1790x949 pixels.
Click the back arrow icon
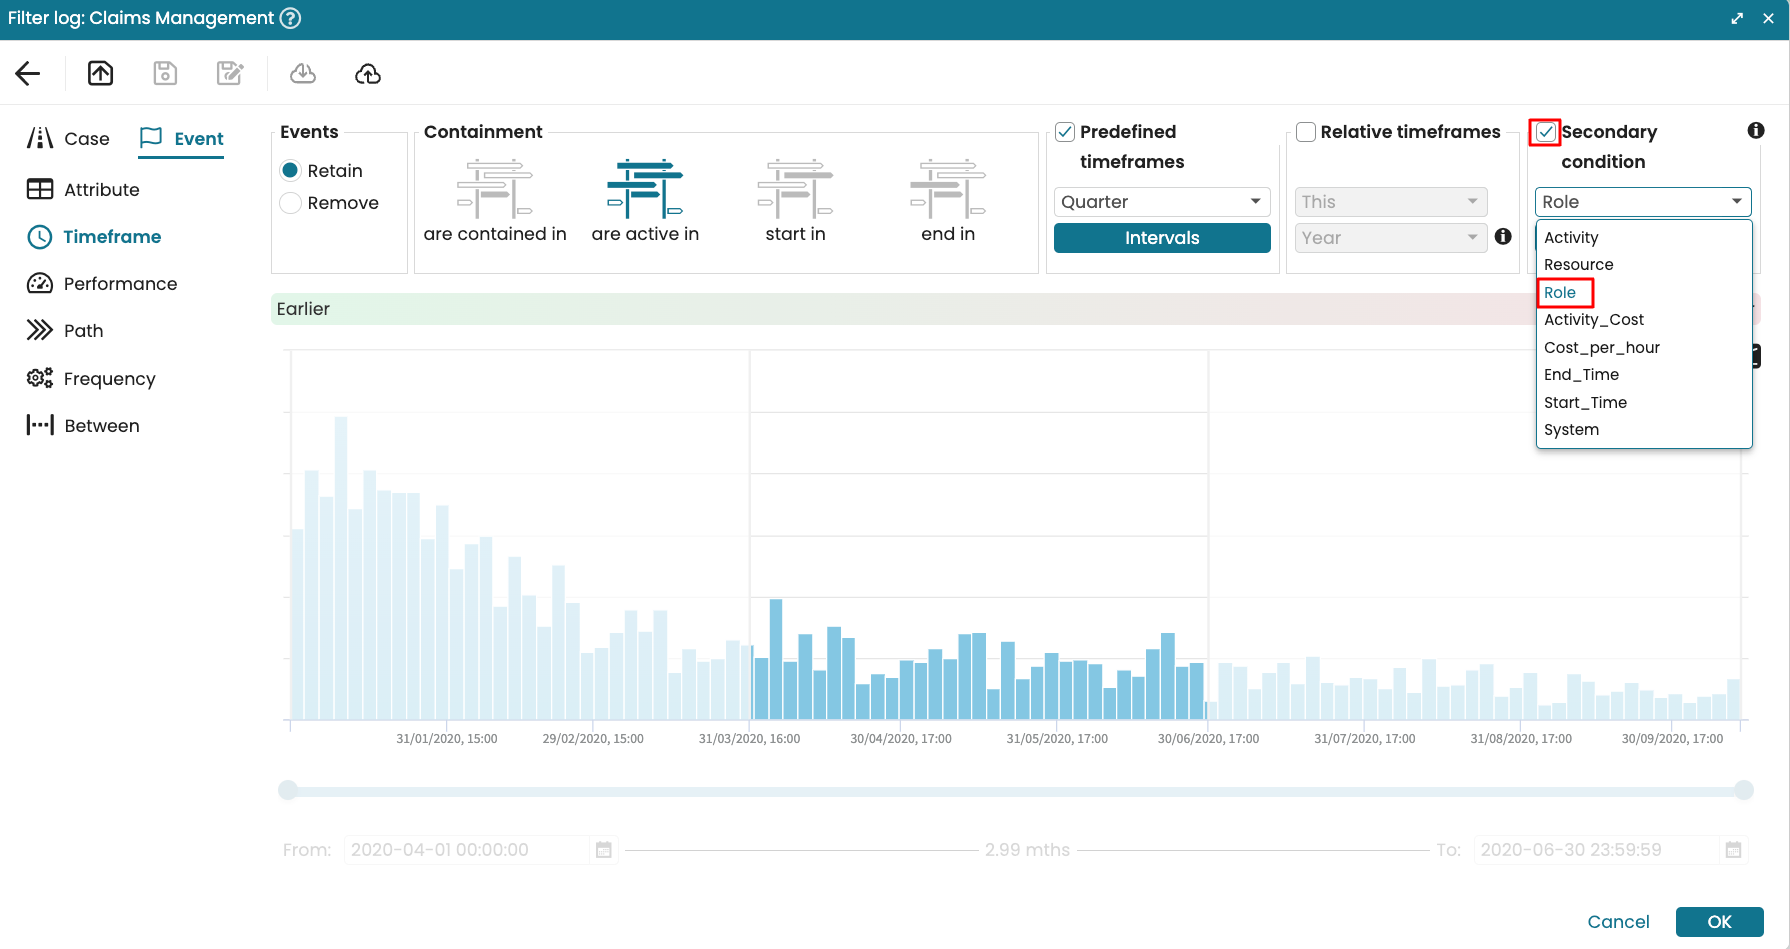(x=28, y=73)
